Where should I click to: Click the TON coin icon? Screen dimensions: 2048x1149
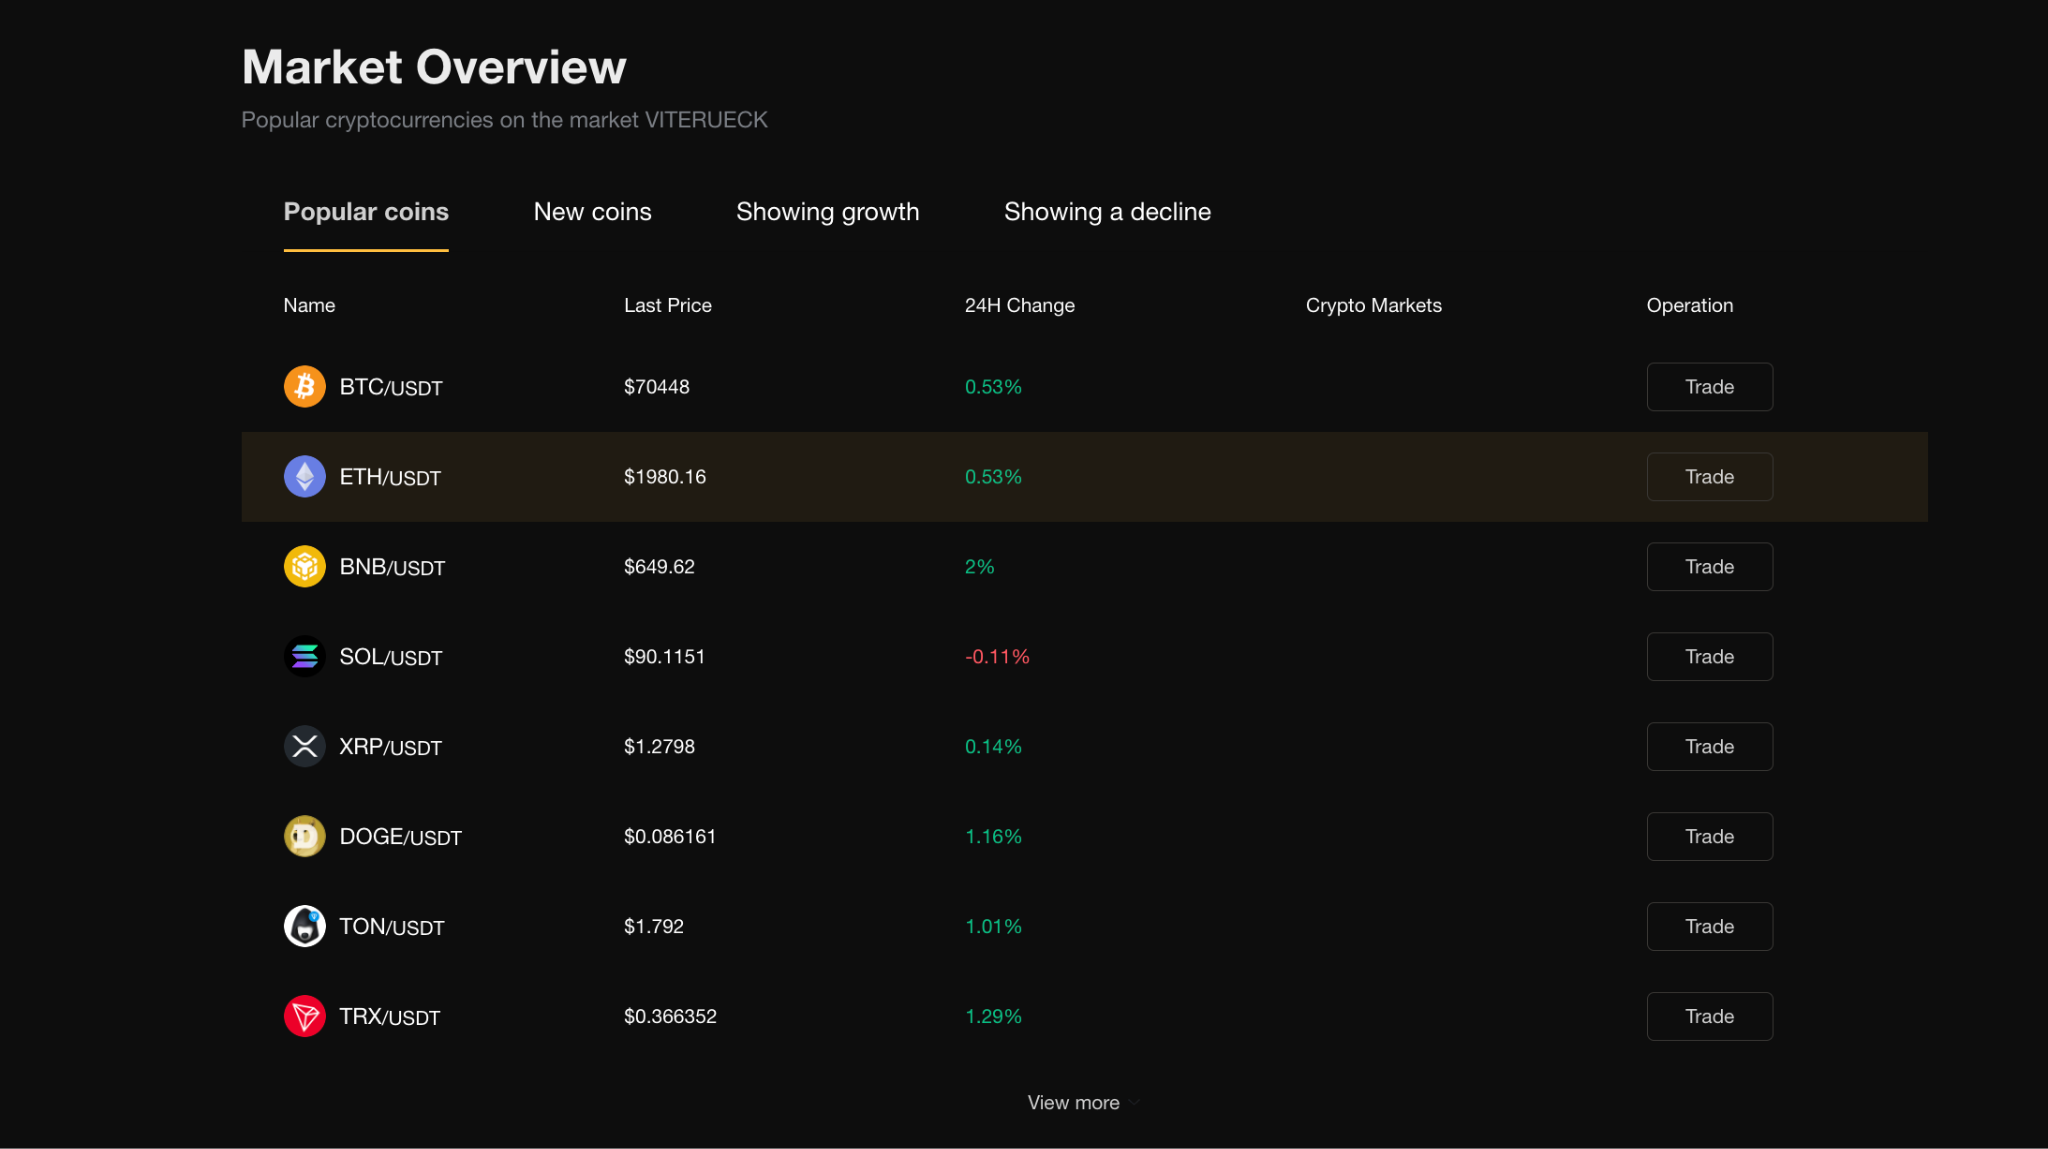304,927
